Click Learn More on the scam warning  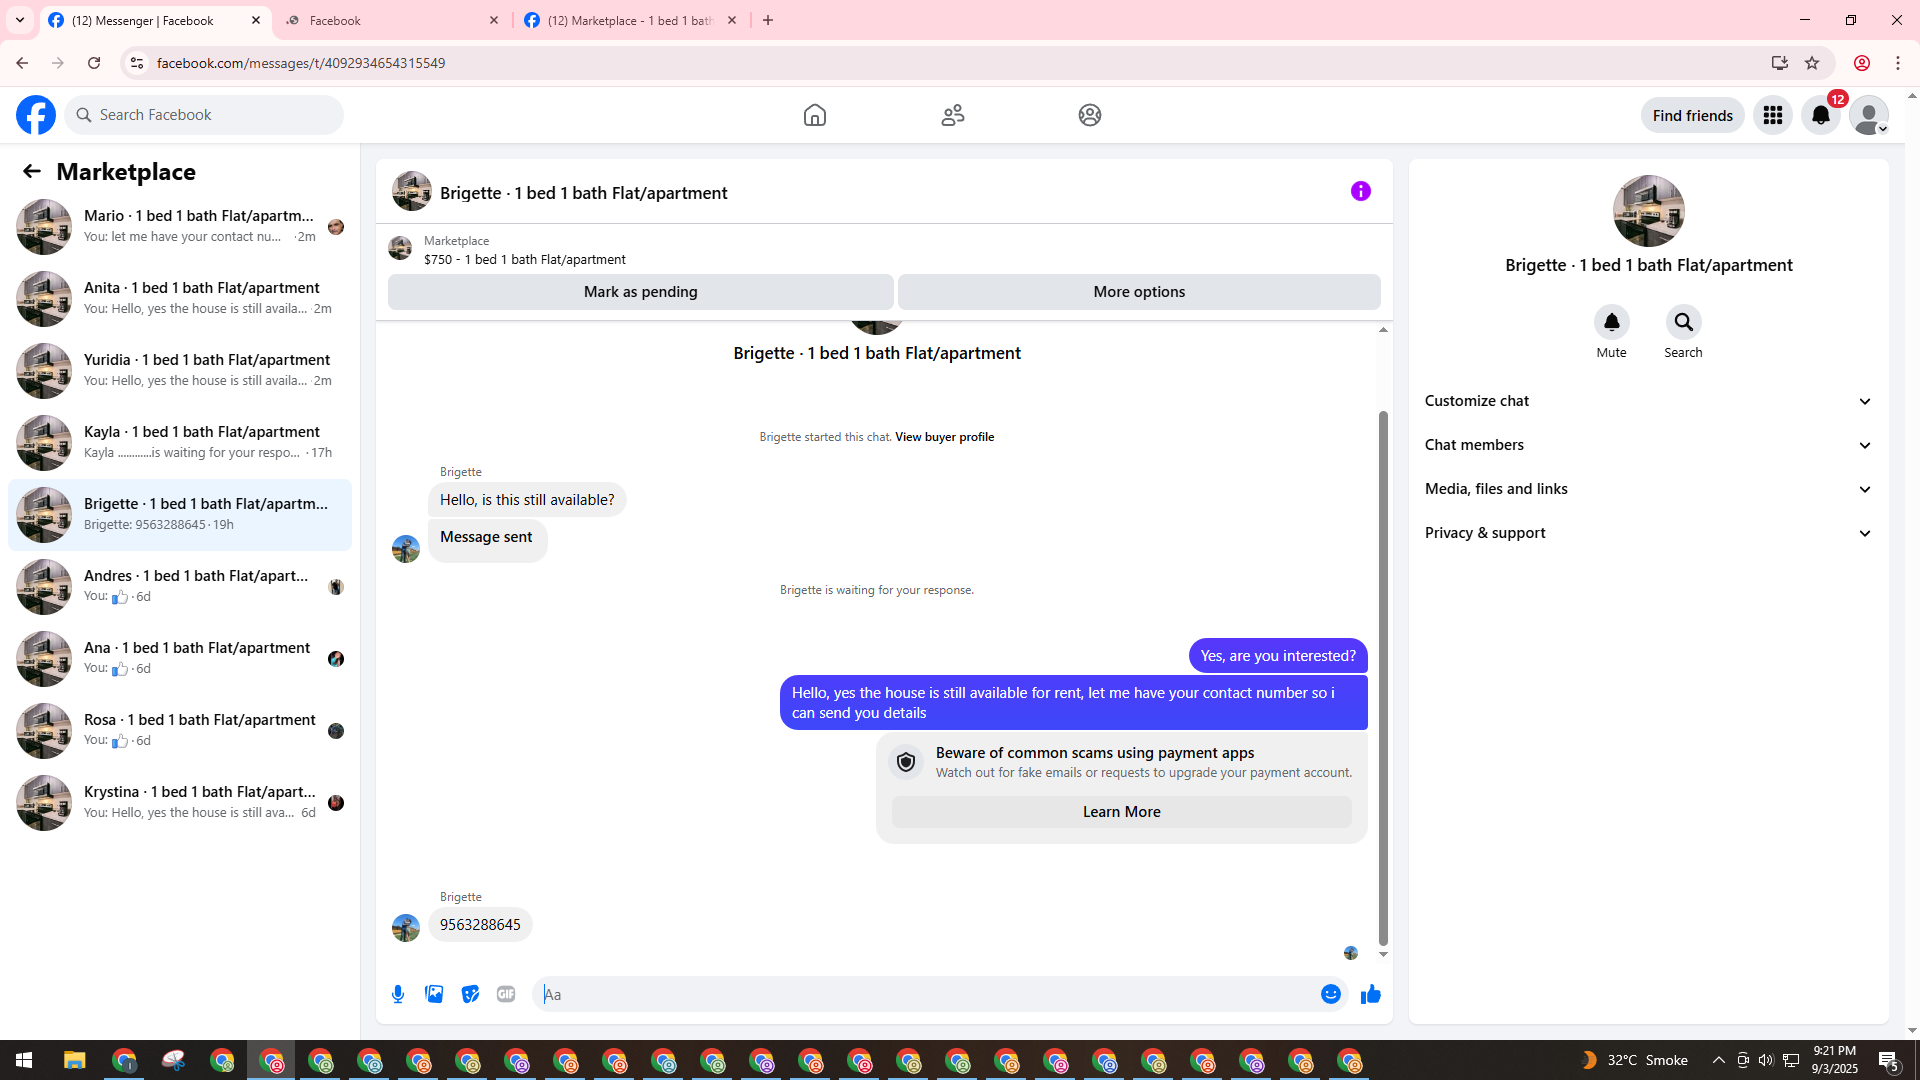coord(1122,812)
